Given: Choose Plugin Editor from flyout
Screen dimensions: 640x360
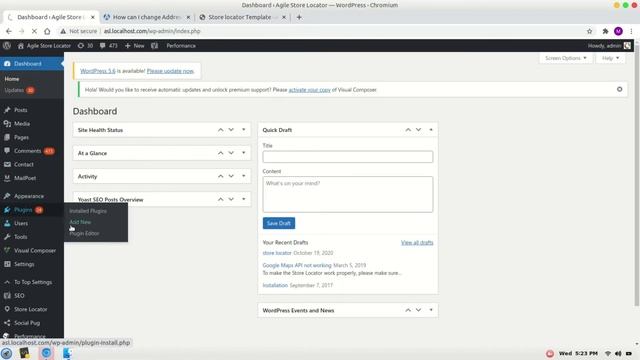Looking at the screenshot, I should (84, 233).
